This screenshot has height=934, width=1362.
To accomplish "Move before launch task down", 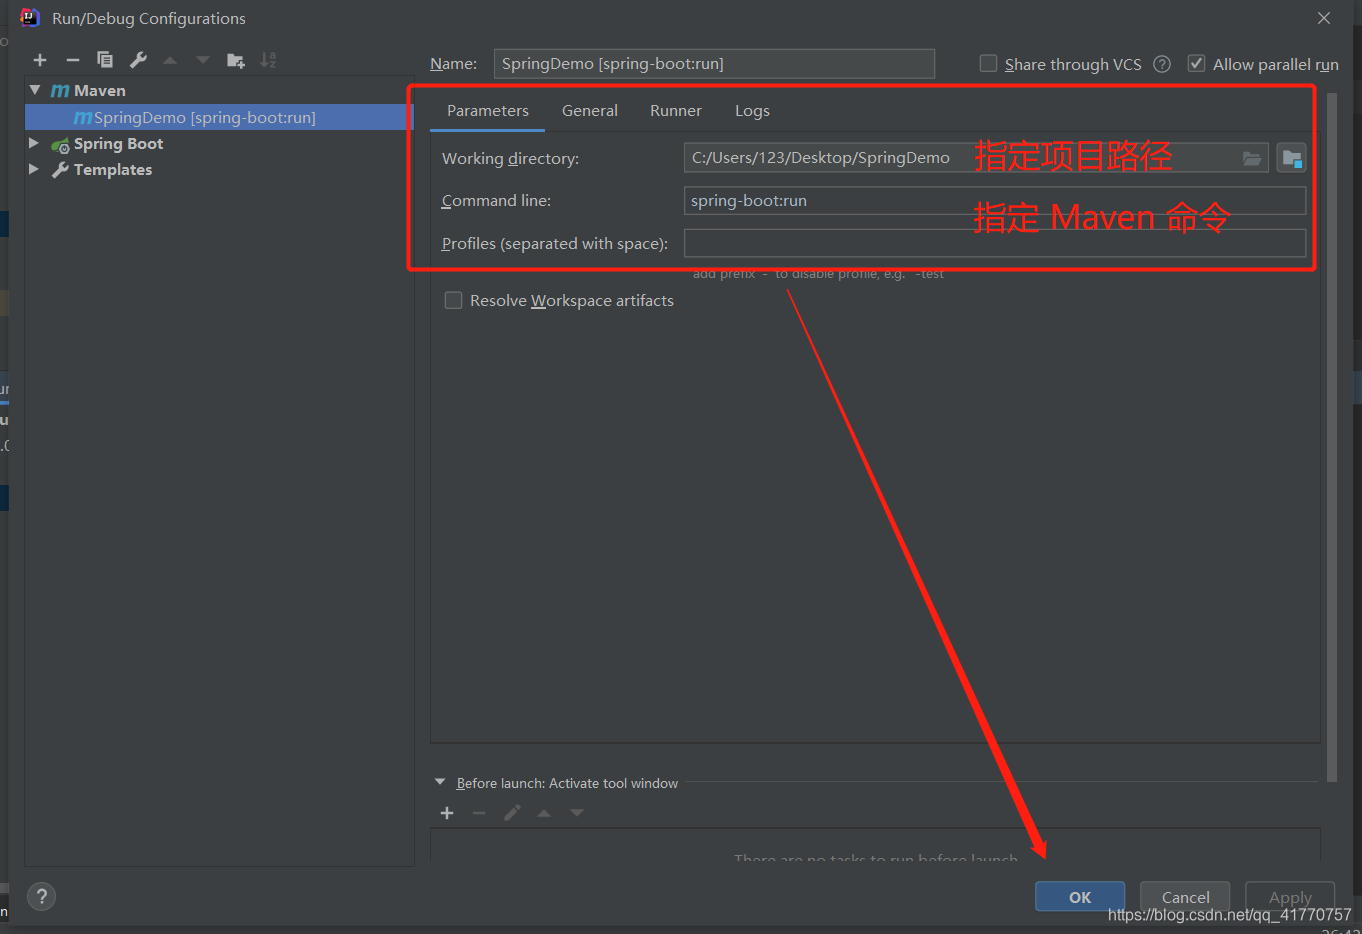I will click(577, 813).
